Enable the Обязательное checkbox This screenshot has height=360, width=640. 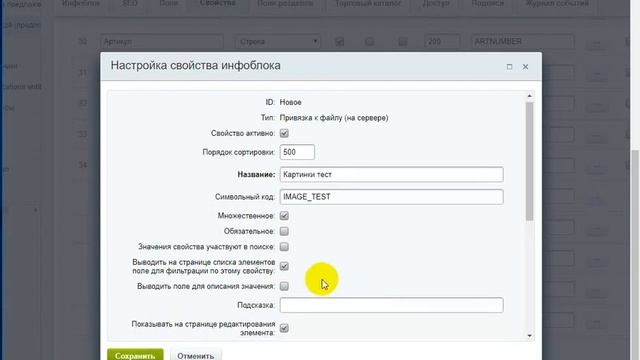(284, 231)
